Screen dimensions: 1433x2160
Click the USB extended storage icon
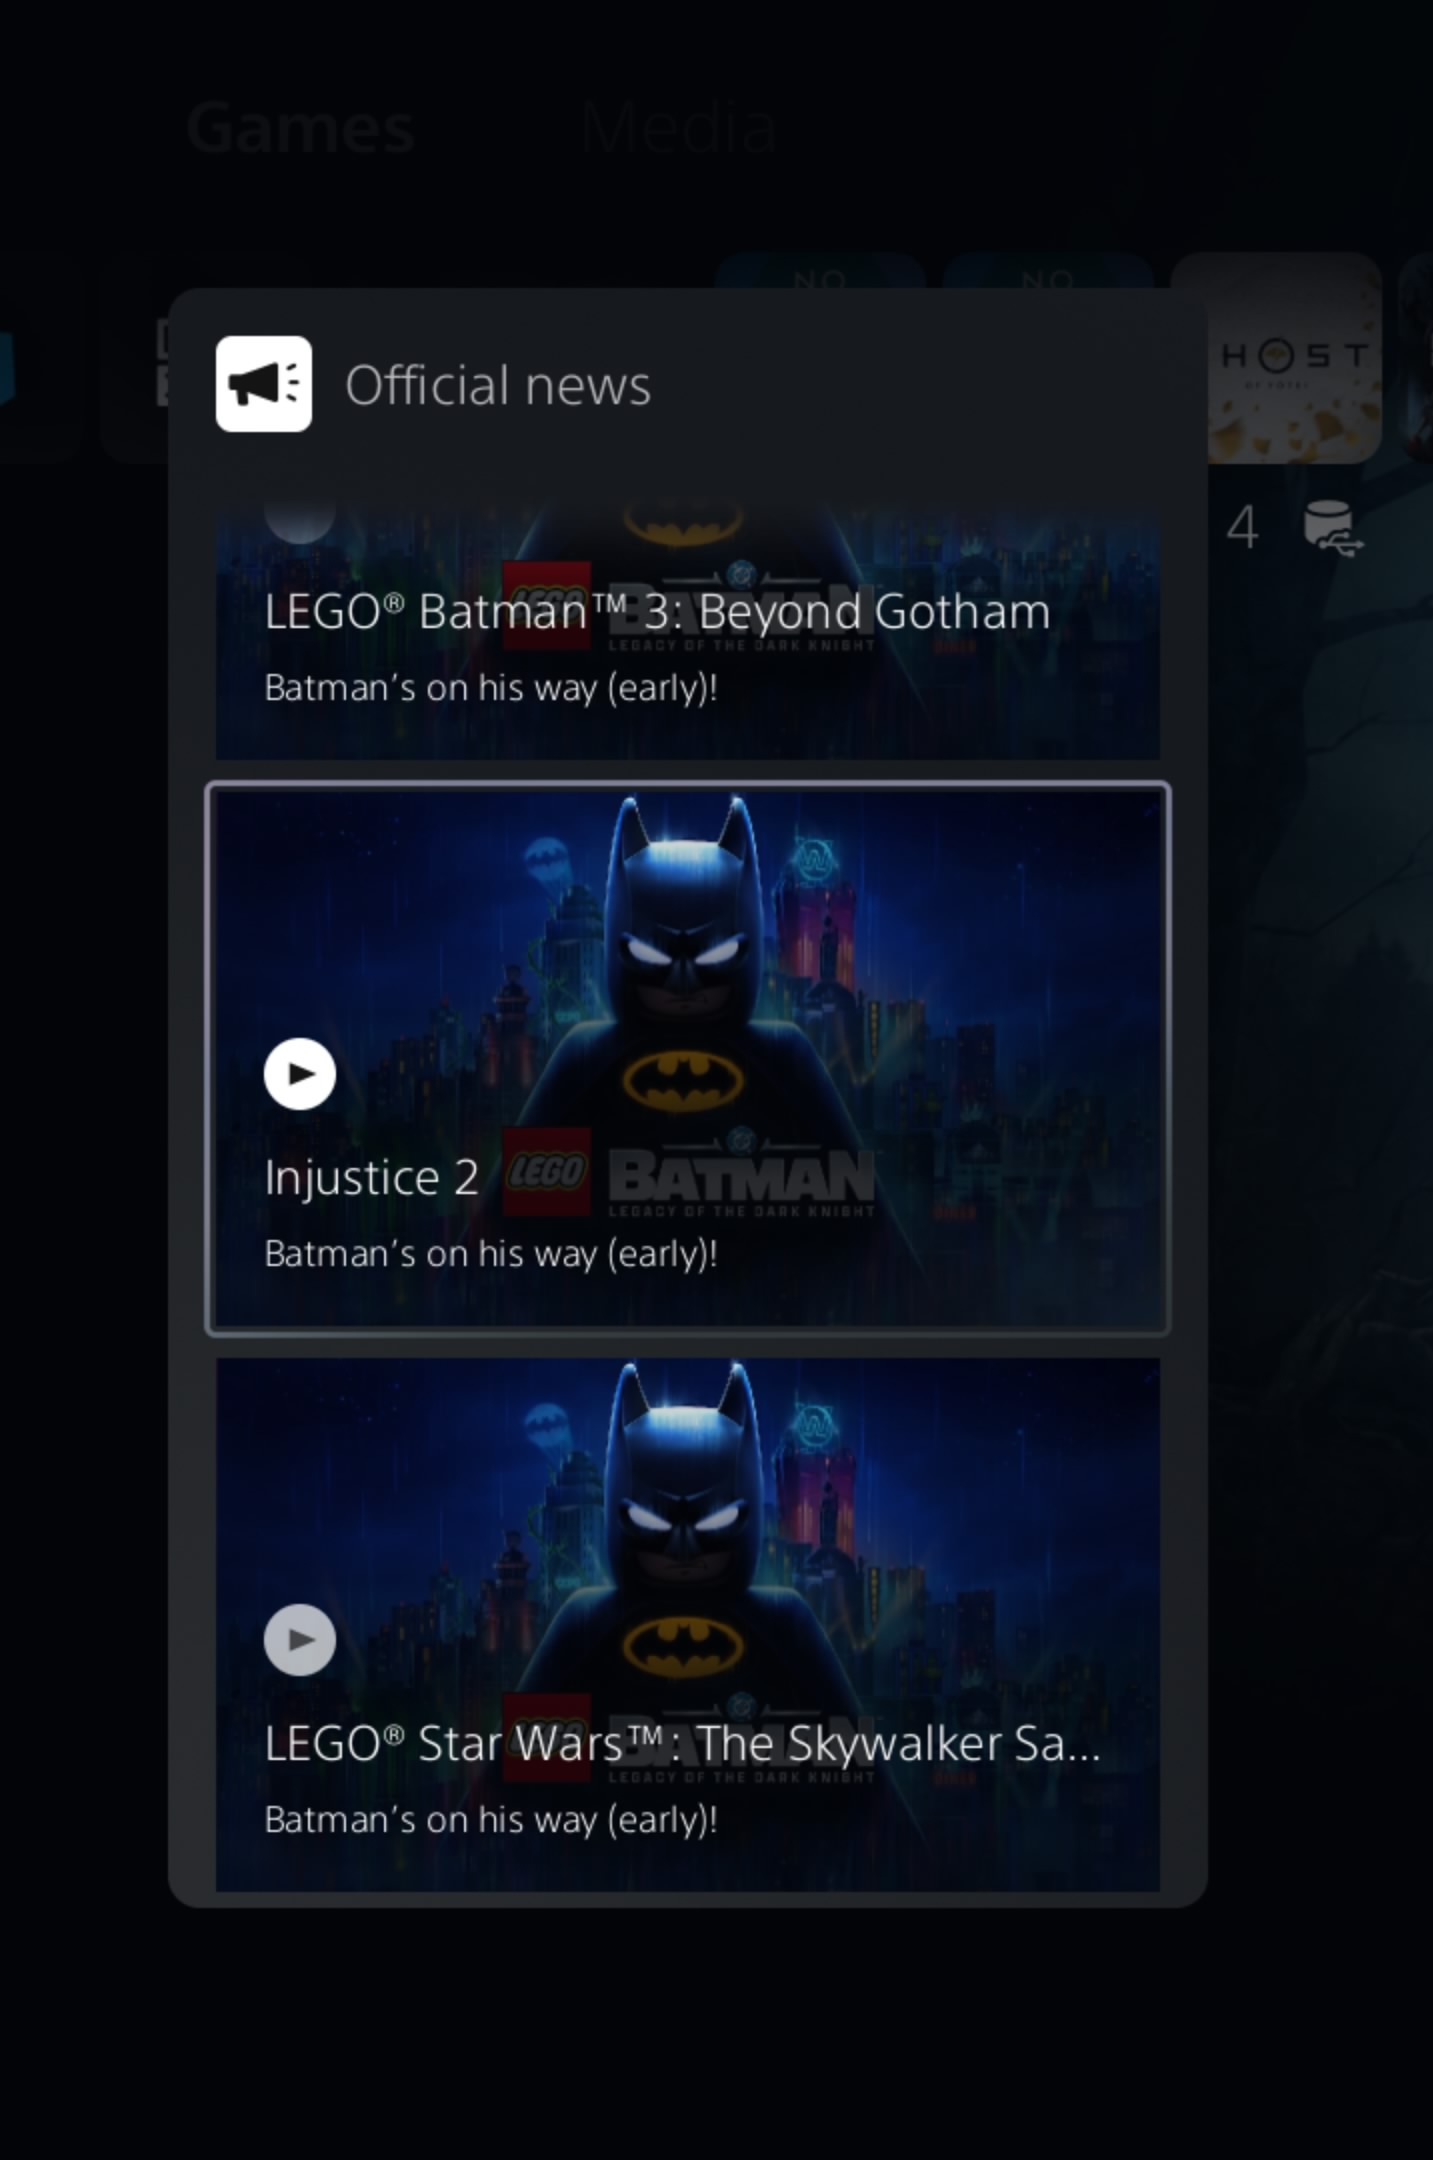pos(1331,528)
